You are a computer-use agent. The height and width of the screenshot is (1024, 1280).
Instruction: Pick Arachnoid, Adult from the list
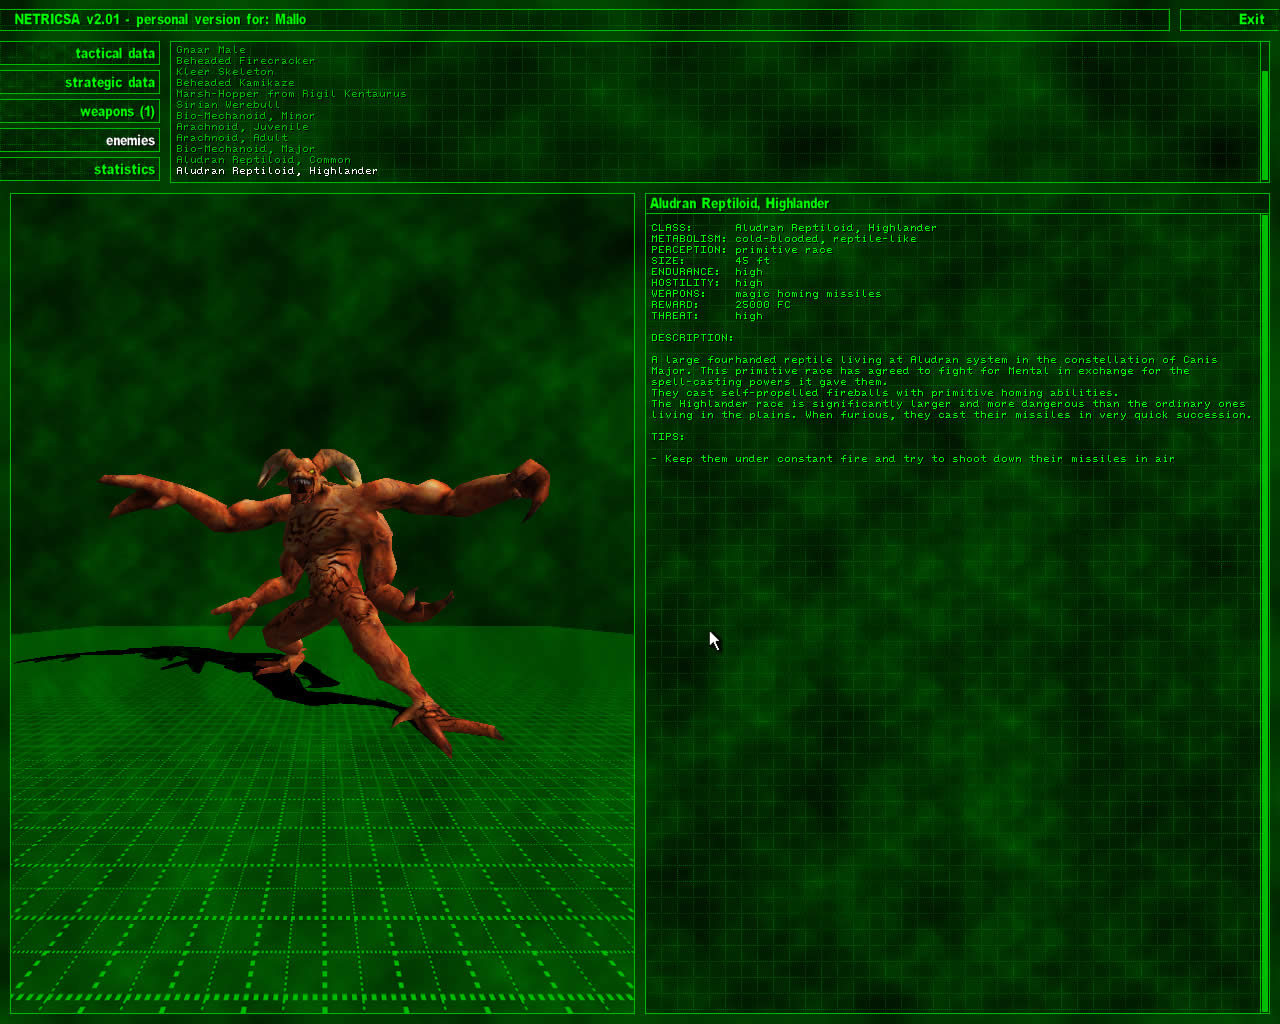pos(231,138)
